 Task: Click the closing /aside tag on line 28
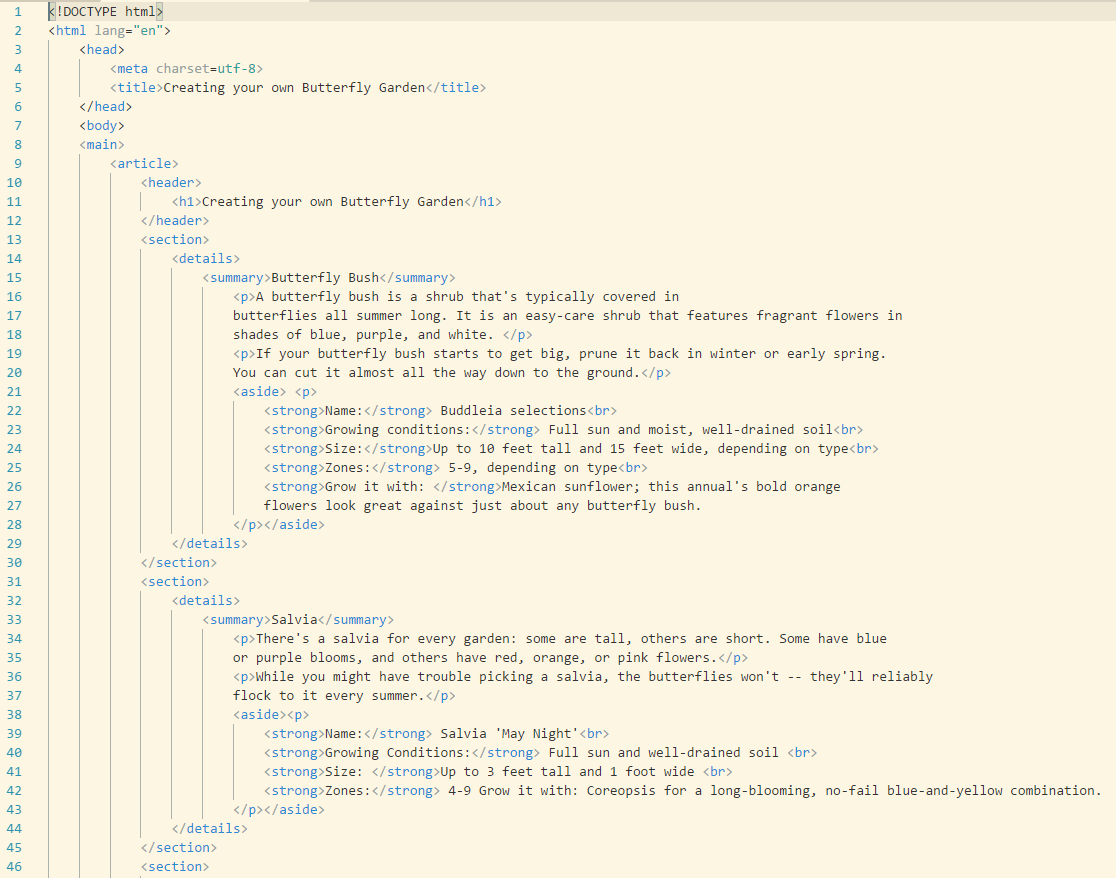(294, 525)
